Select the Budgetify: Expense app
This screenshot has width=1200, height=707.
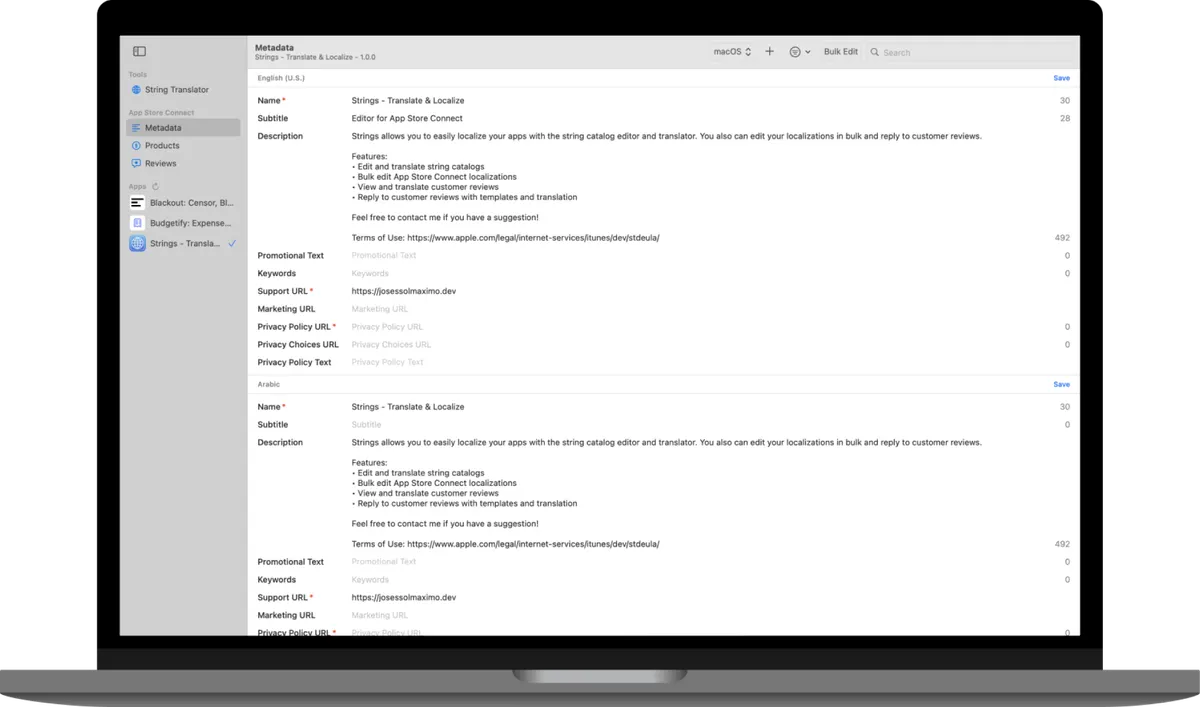click(x=183, y=223)
